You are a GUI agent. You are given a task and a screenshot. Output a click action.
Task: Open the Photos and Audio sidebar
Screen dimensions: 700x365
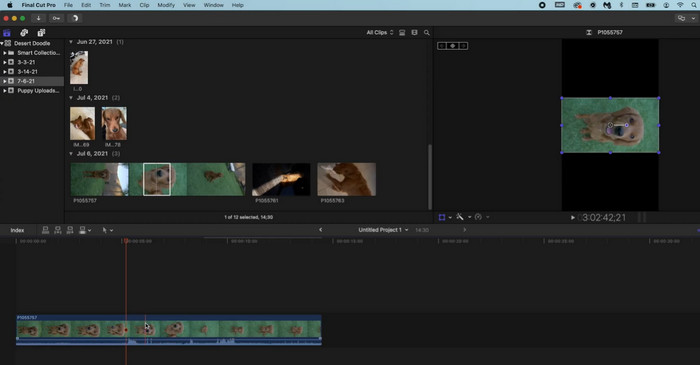[24, 33]
